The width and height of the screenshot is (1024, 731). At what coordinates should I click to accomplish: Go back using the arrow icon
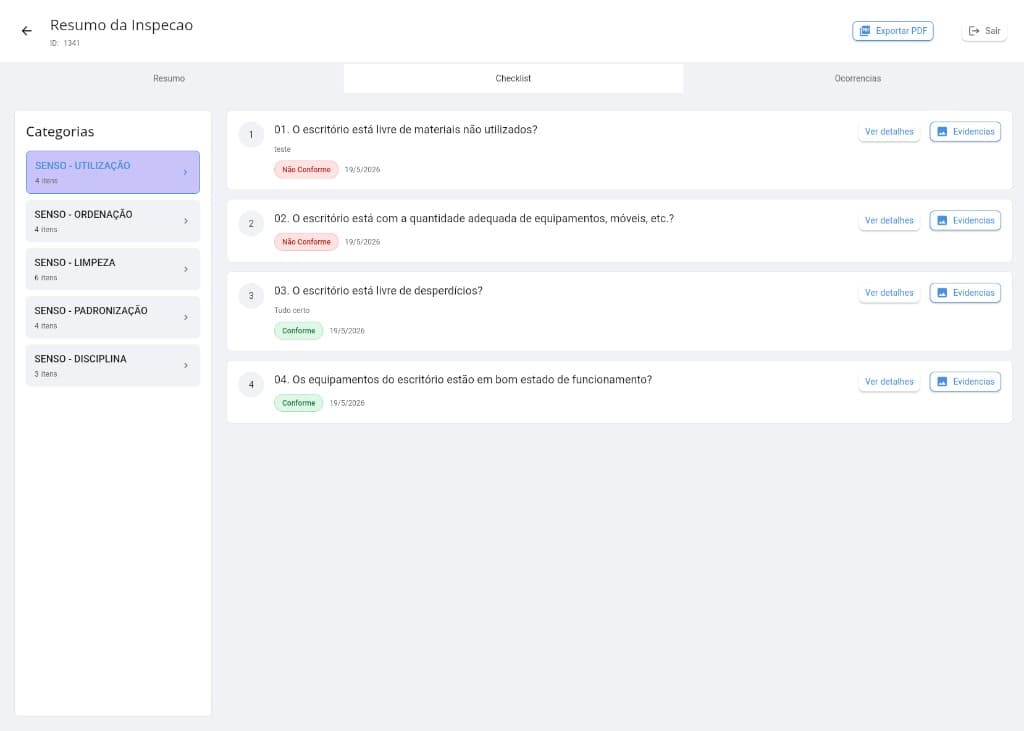tap(26, 31)
